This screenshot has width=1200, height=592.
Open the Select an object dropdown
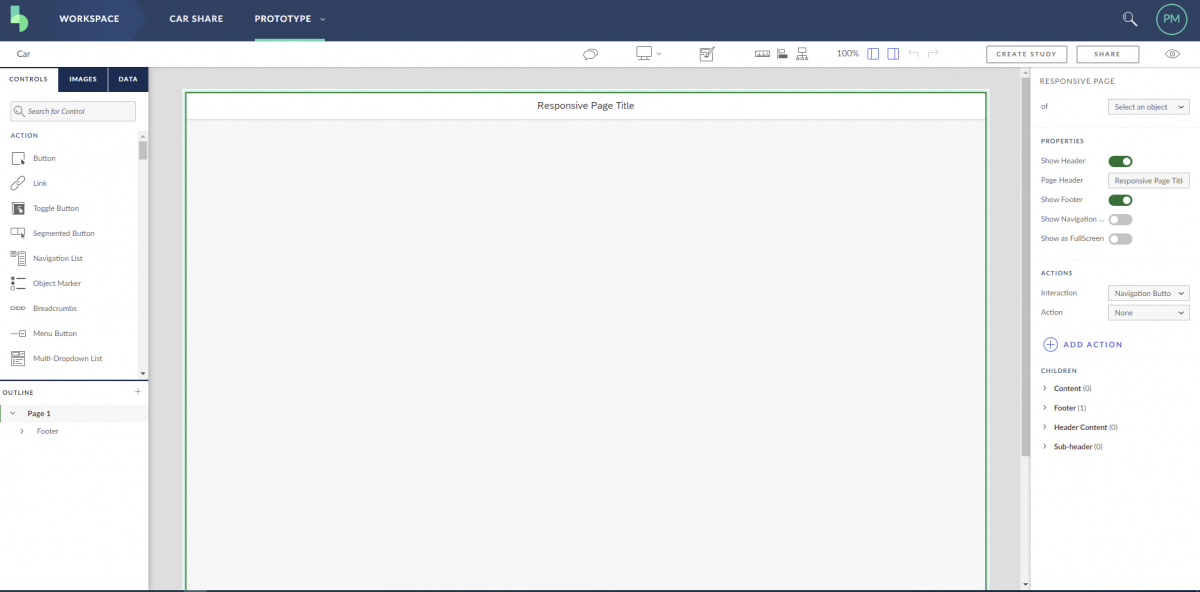1148,107
